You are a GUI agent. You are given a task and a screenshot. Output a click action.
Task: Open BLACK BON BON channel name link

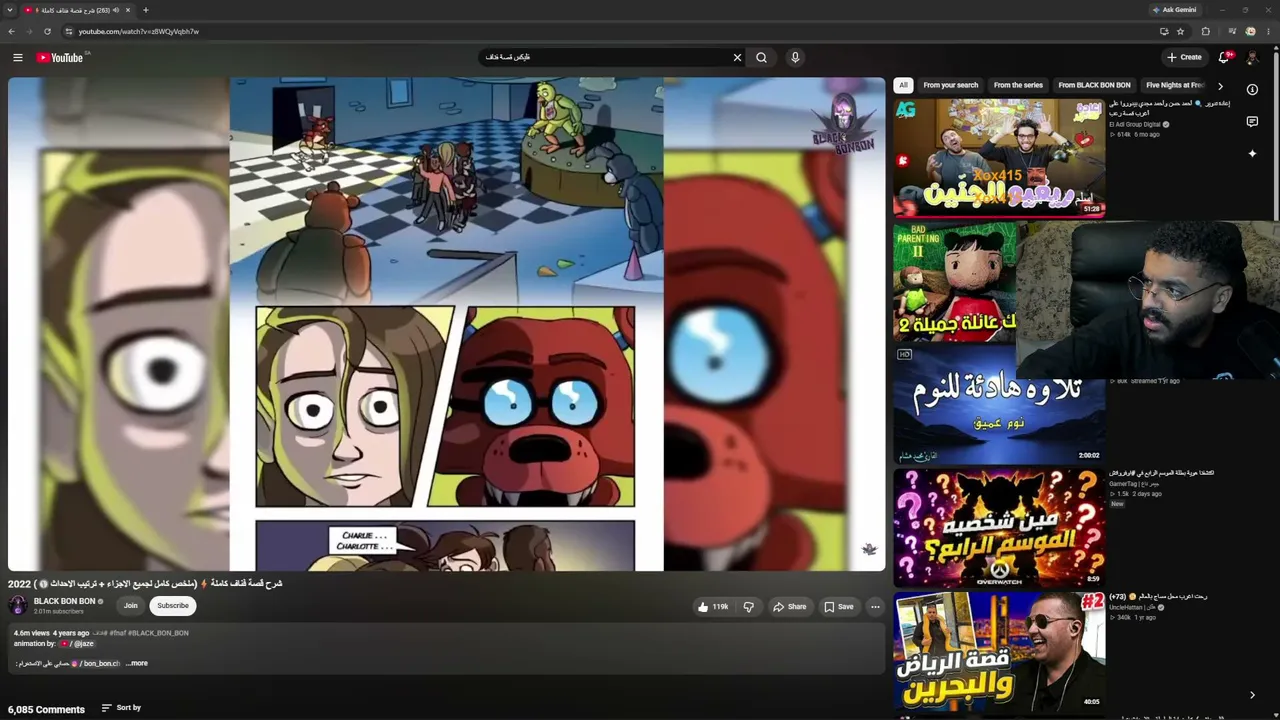(x=65, y=601)
